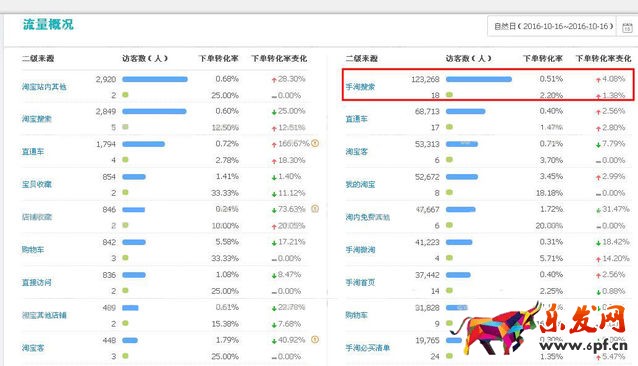This screenshot has height=366, width=638.
Task: Open the calendar icon beside date range
Action: (x=627, y=27)
